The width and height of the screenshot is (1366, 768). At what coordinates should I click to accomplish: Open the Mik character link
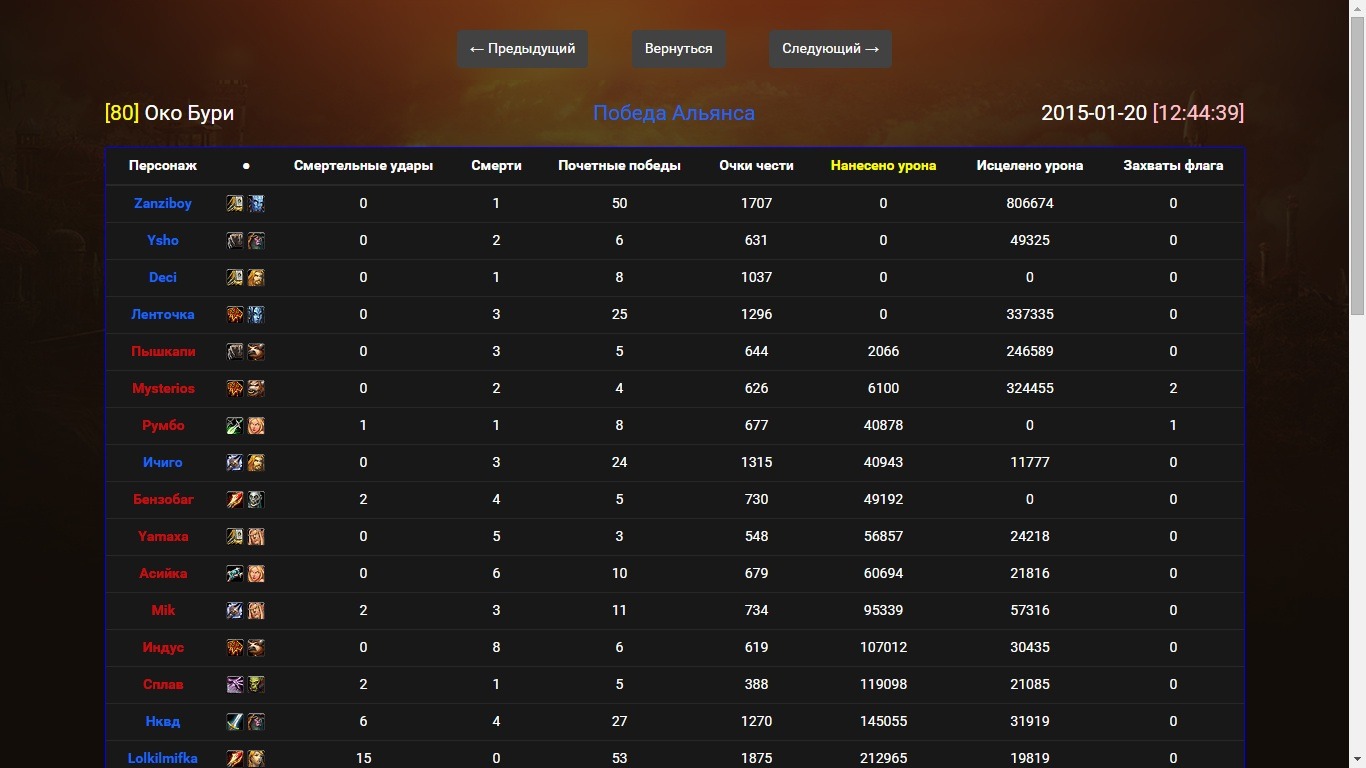point(163,610)
